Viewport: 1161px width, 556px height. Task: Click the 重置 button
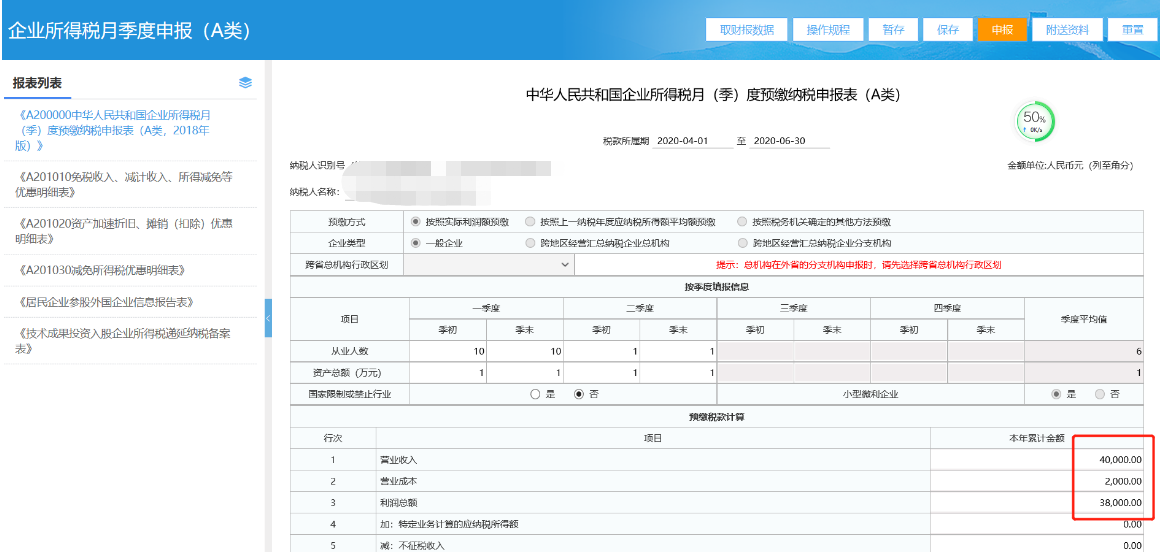(1131, 30)
